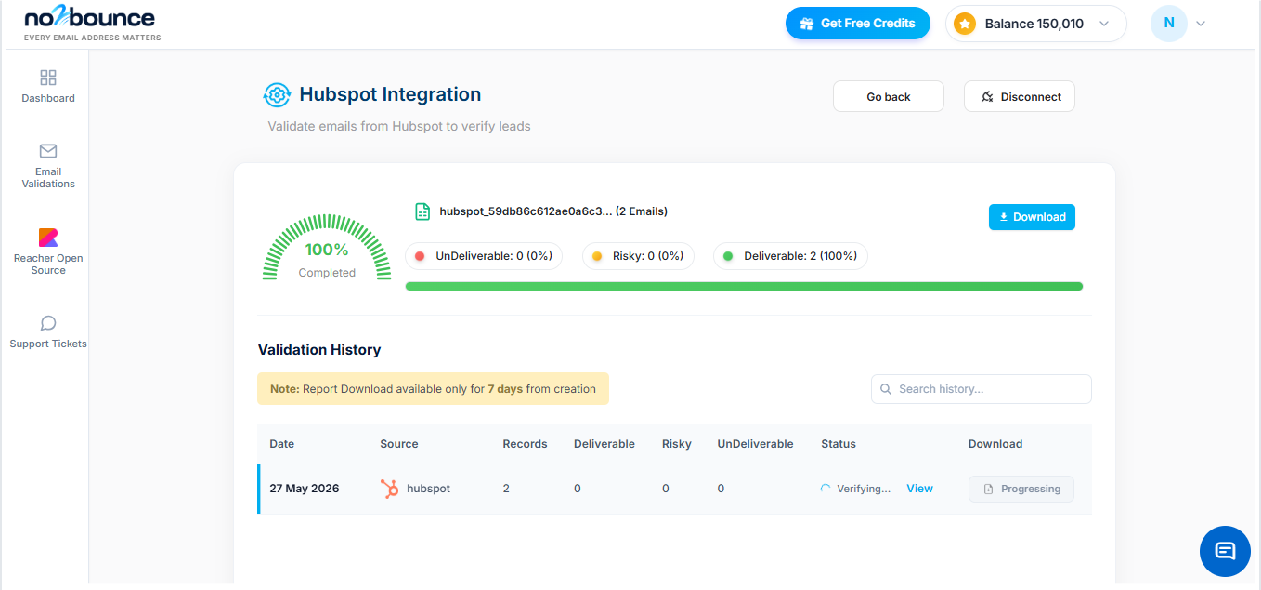Click the search magnifier icon
This screenshot has height=590, width=1261.
(x=886, y=389)
